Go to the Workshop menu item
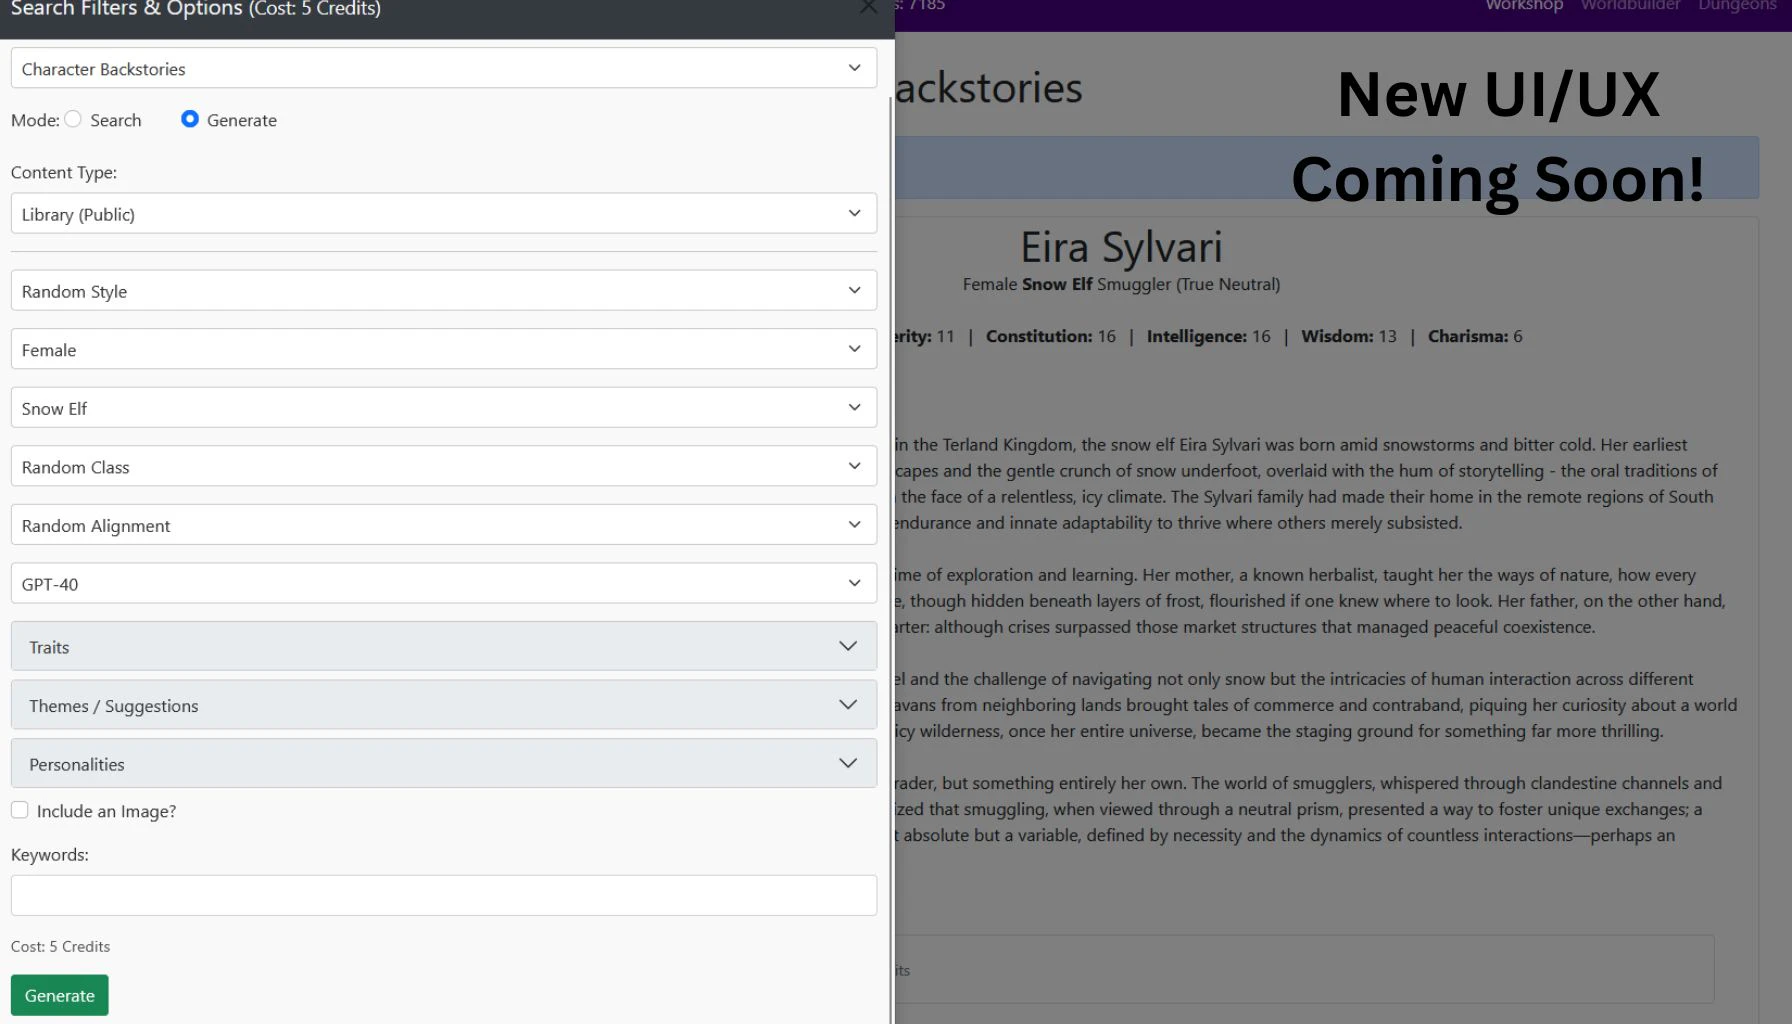Screen dimensions: 1792x1024 coord(1523,6)
